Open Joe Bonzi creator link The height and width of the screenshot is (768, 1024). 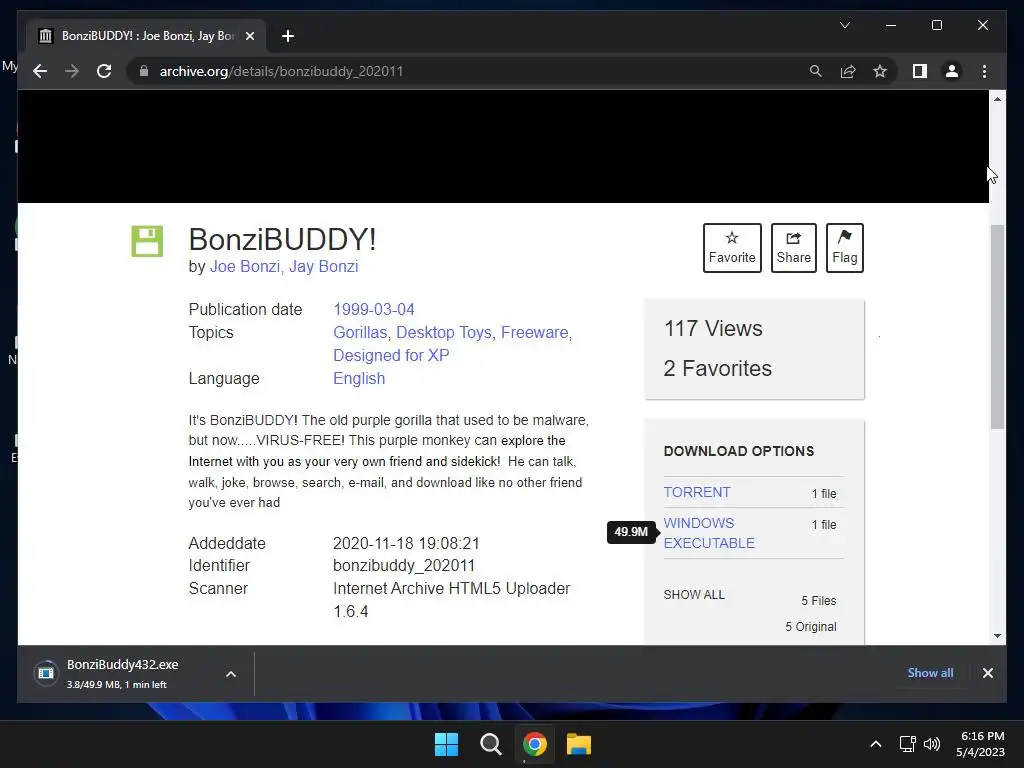[x=245, y=266]
